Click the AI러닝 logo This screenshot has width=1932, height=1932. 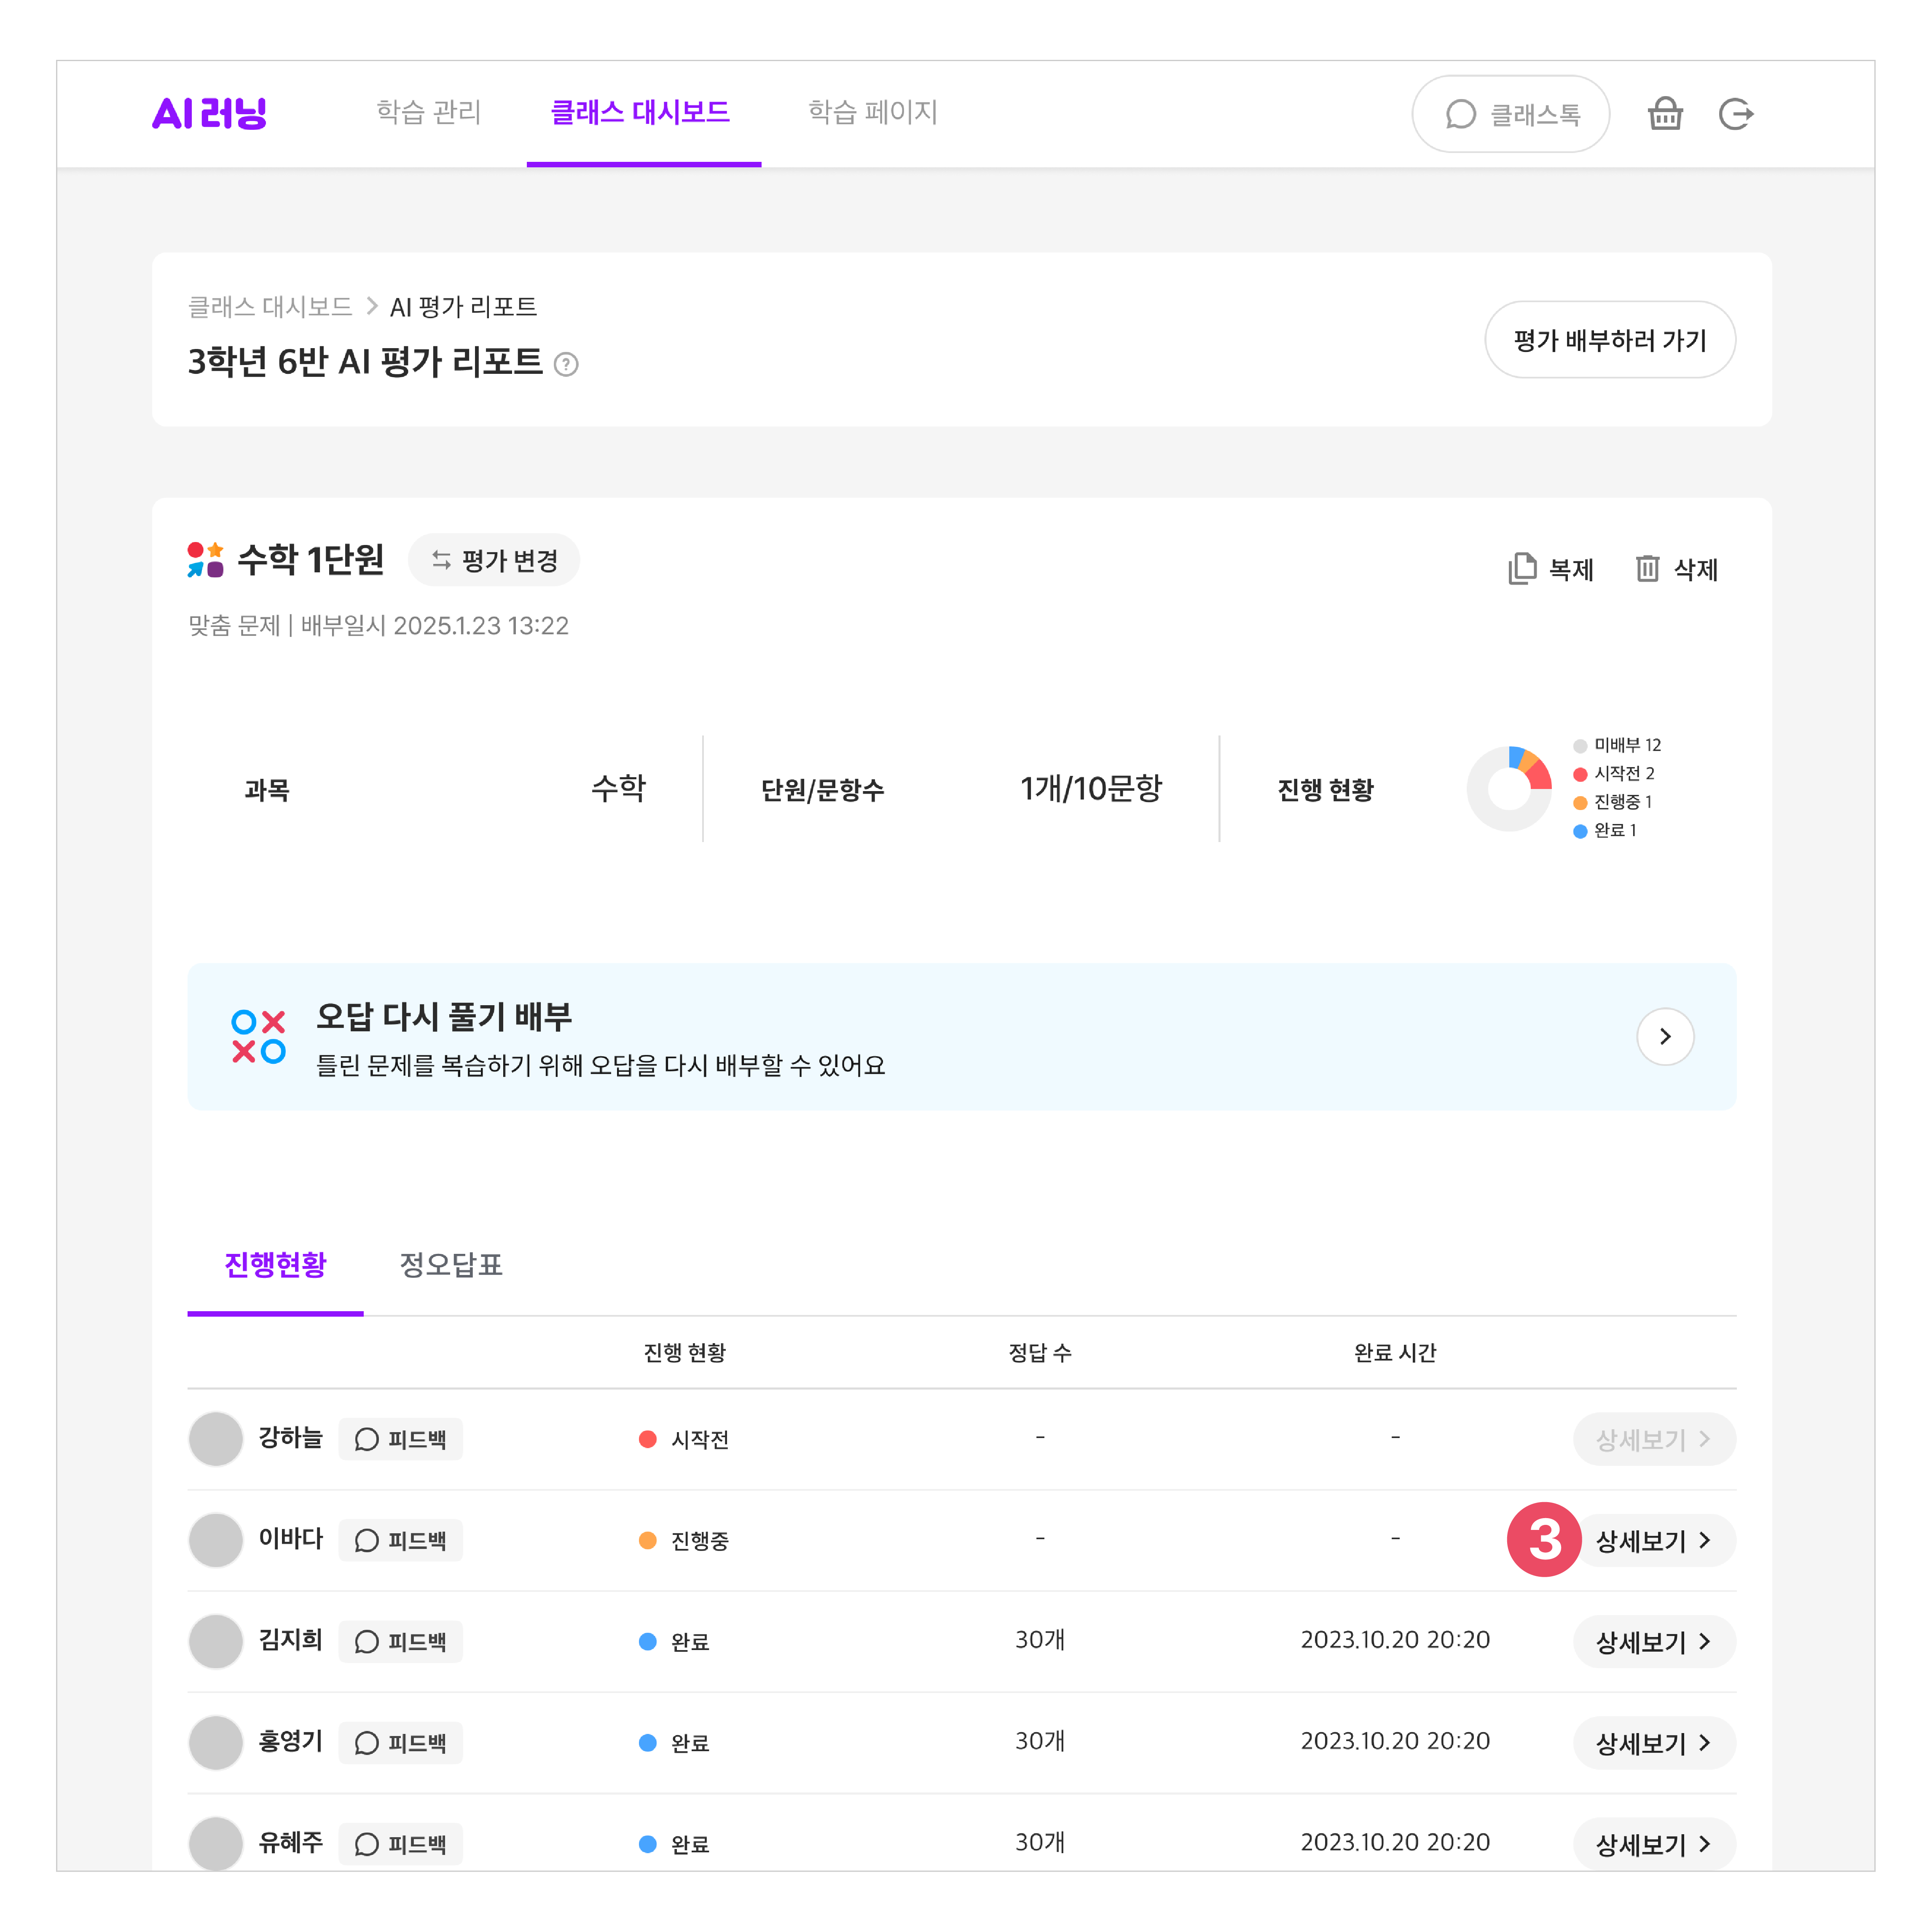209,113
